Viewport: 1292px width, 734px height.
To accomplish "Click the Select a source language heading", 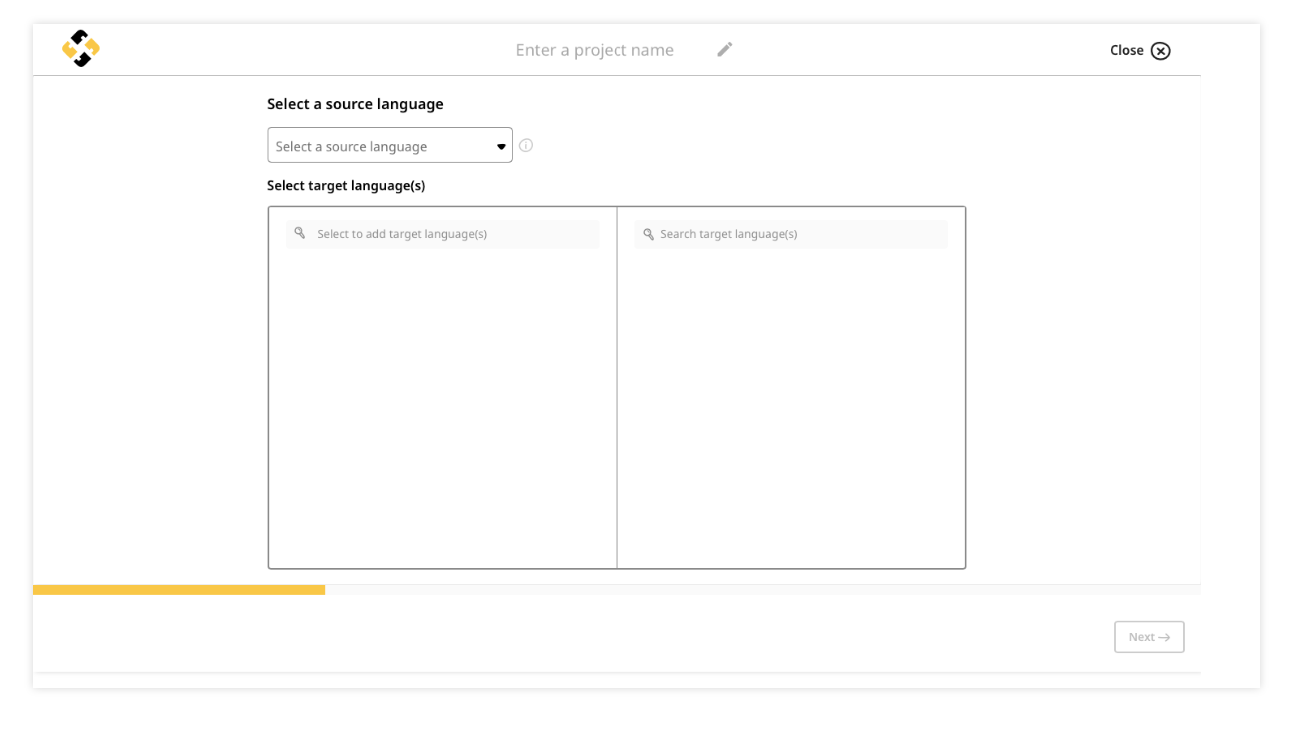I will click(x=355, y=104).
